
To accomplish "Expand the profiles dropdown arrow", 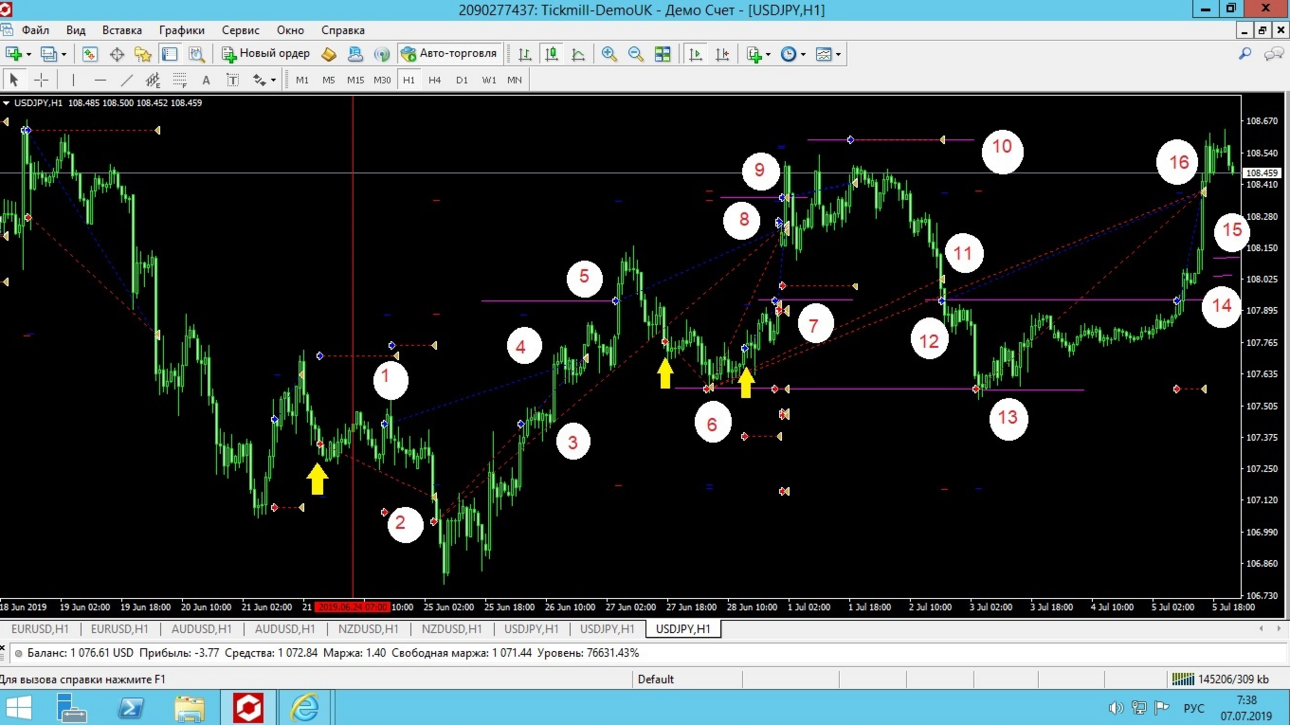I will coord(63,54).
